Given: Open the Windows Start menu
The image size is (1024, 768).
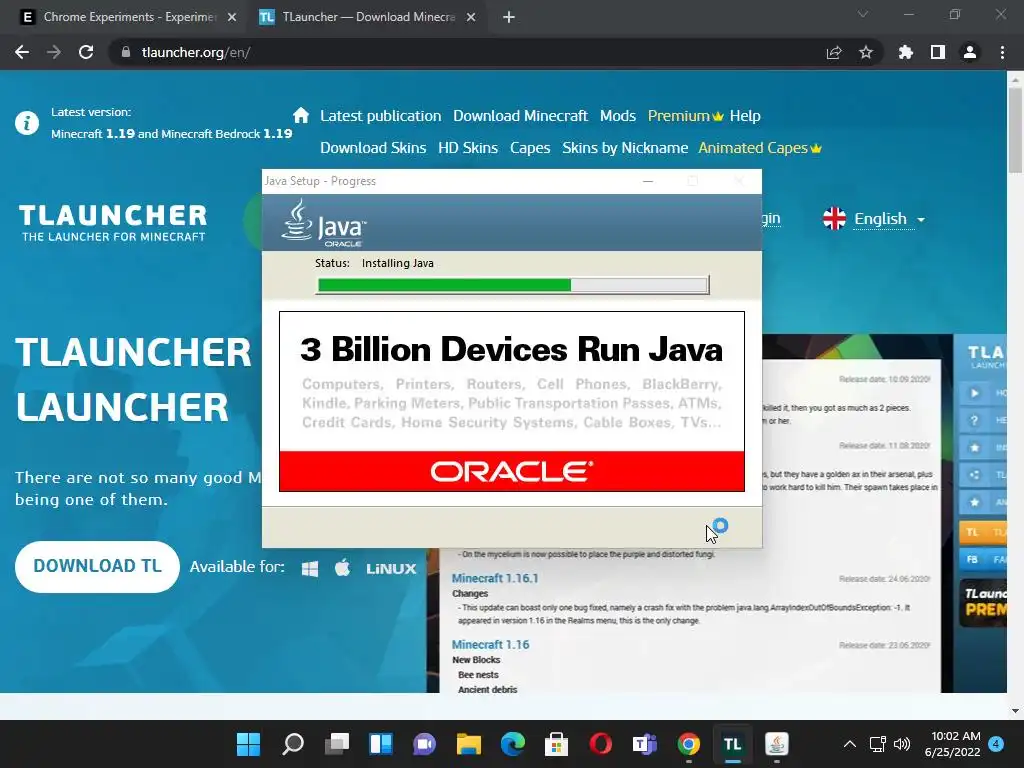Looking at the screenshot, I should [248, 744].
